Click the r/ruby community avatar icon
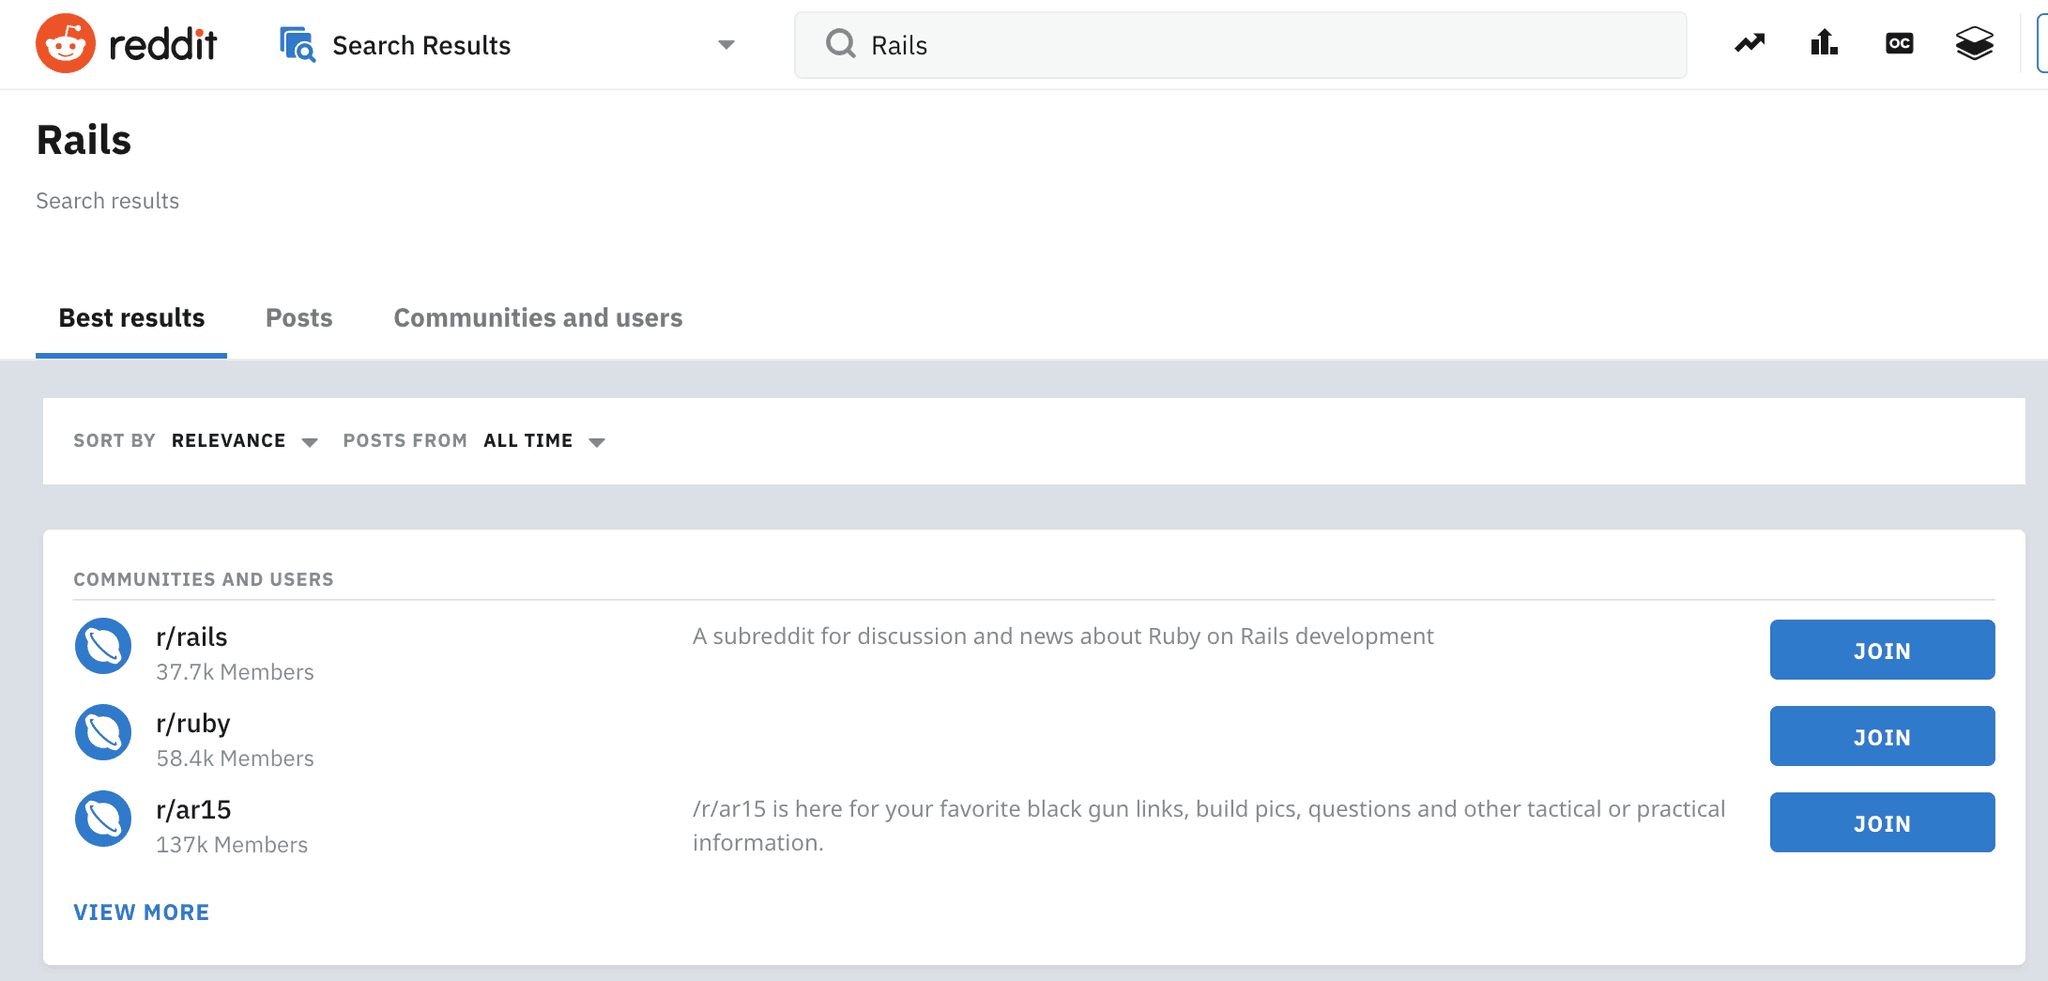 (x=103, y=733)
